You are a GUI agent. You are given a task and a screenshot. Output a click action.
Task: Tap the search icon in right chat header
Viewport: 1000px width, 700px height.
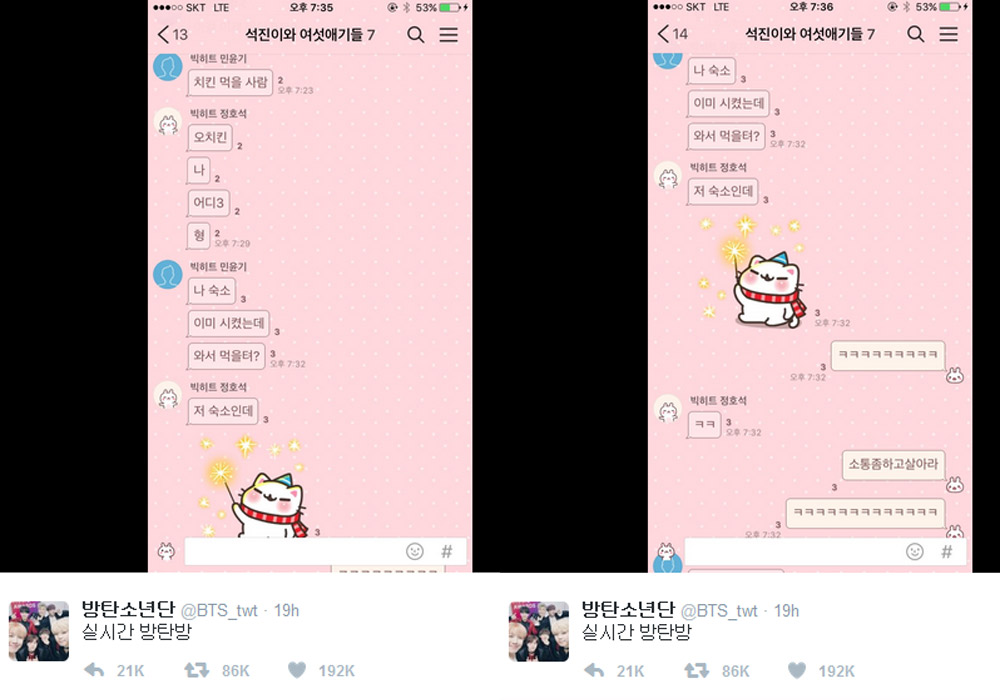click(916, 34)
